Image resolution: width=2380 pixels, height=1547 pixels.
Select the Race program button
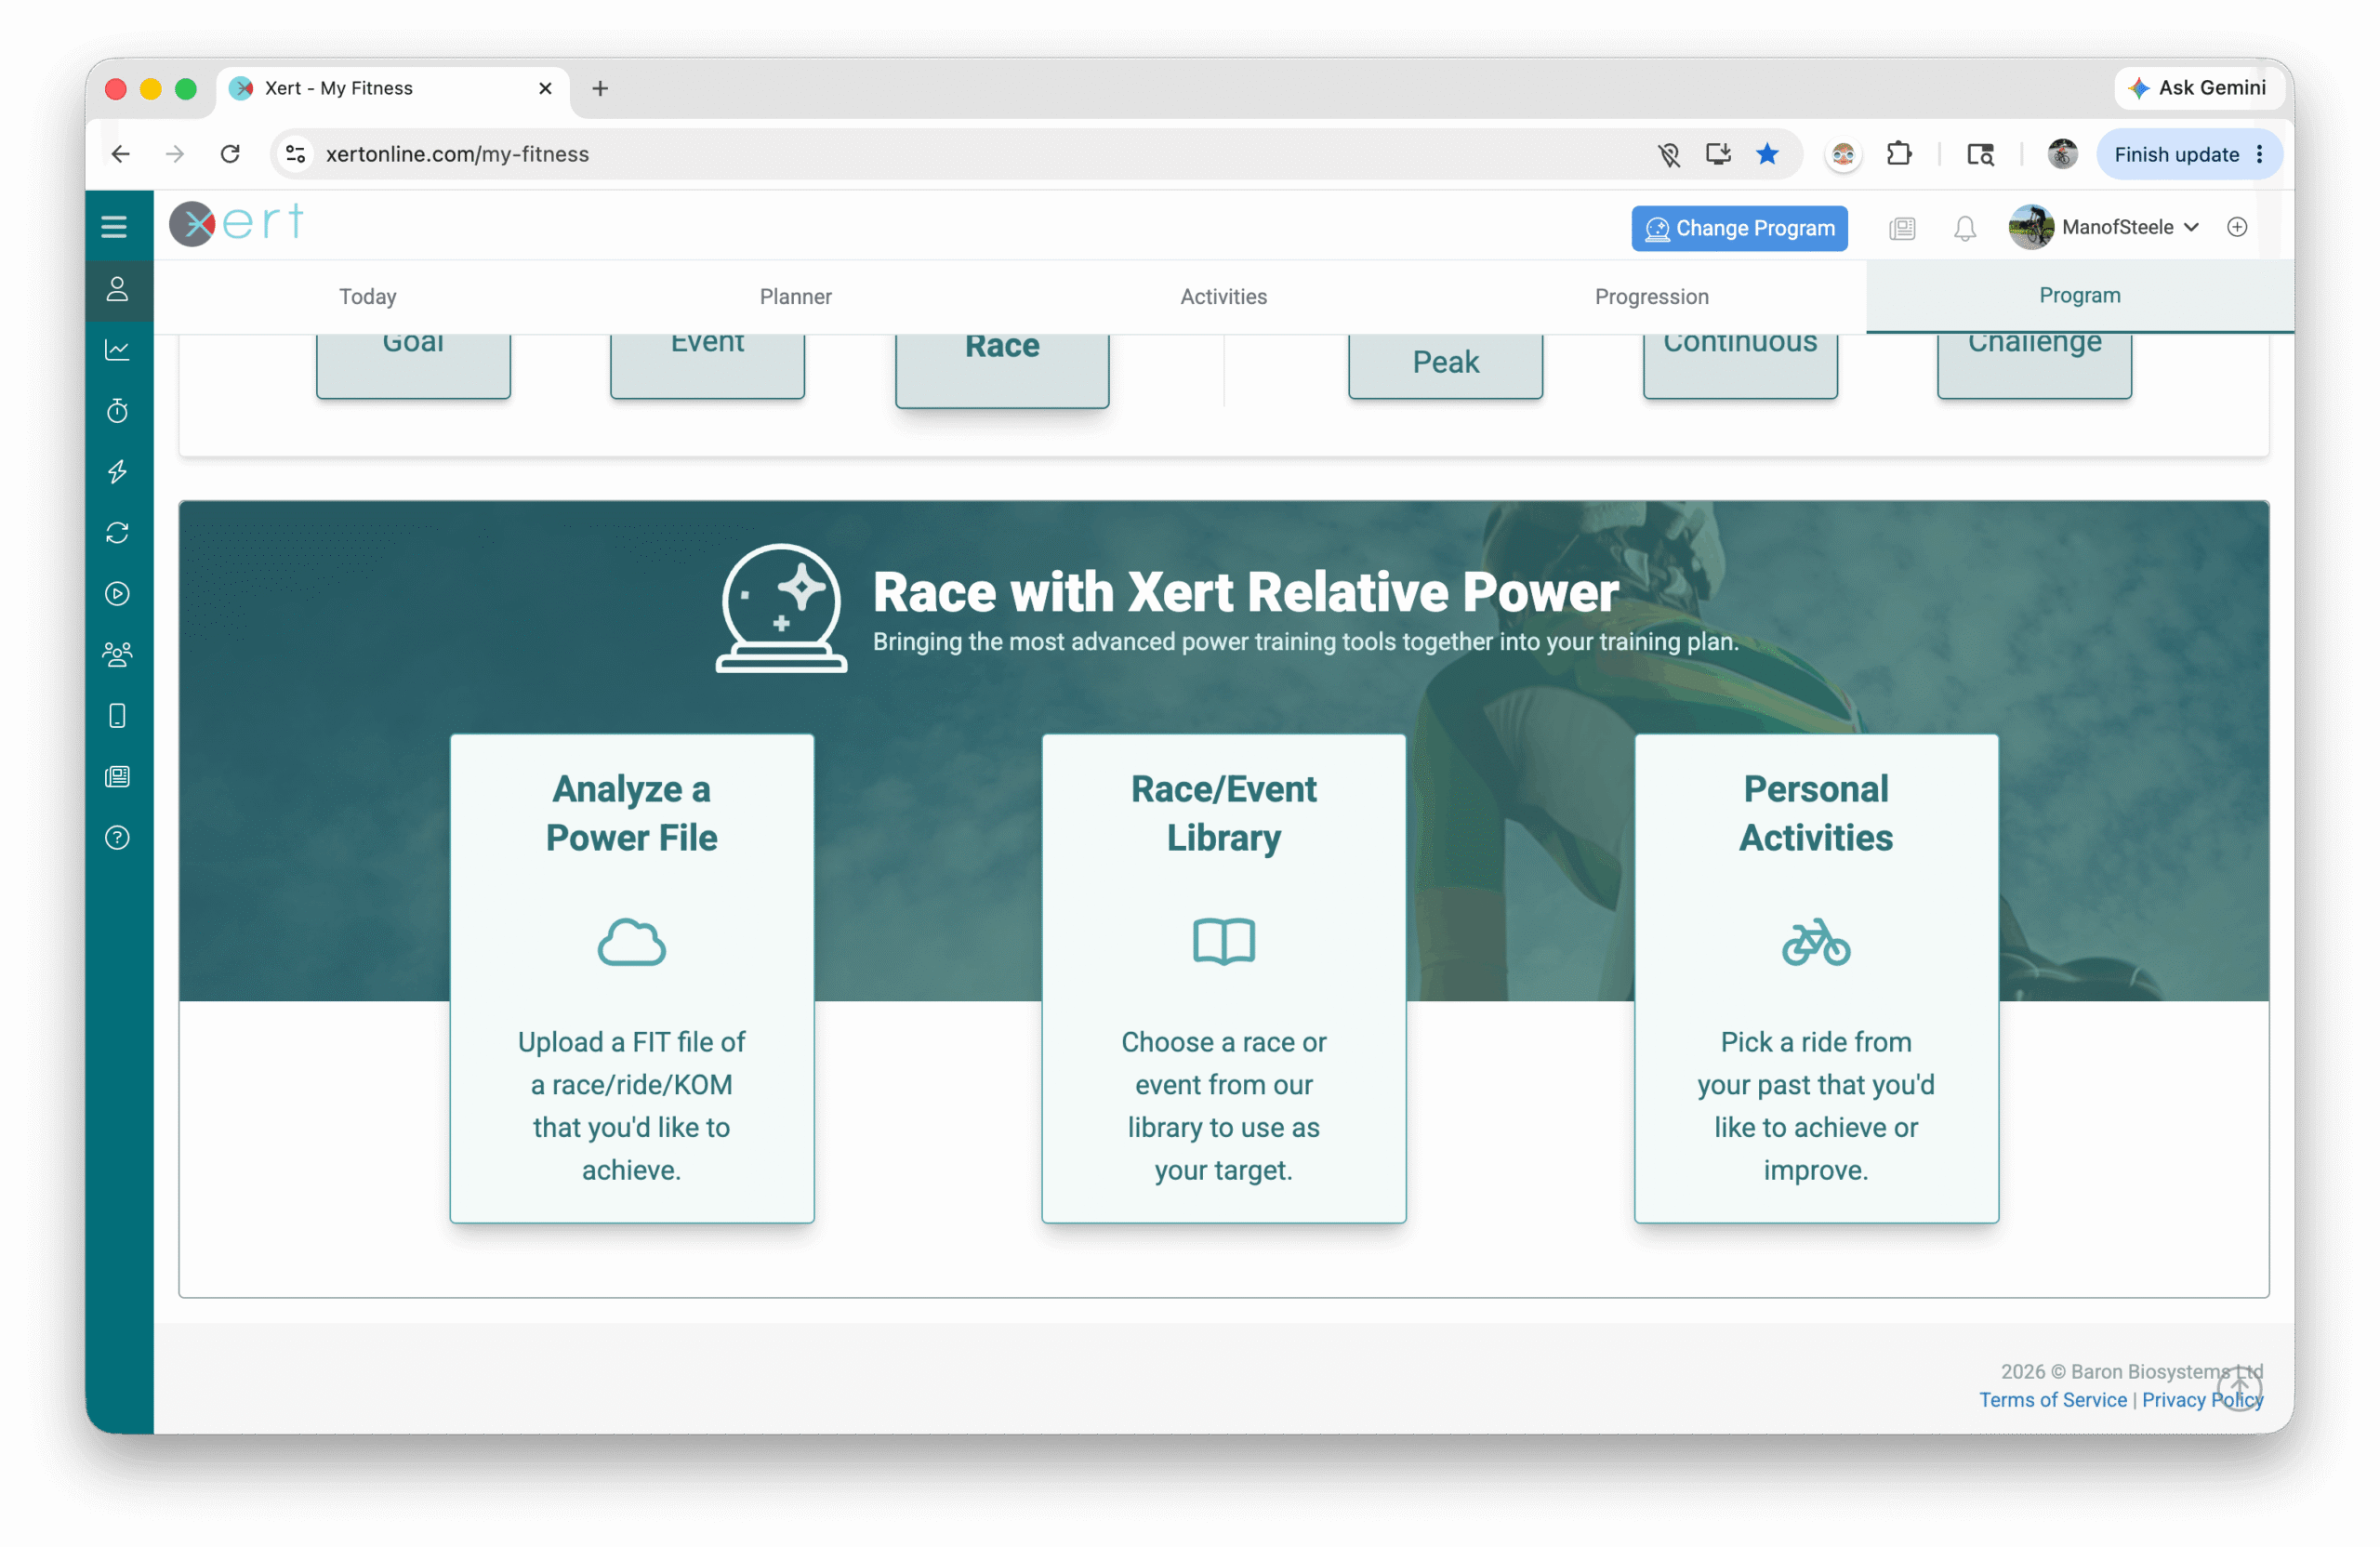tap(1002, 370)
